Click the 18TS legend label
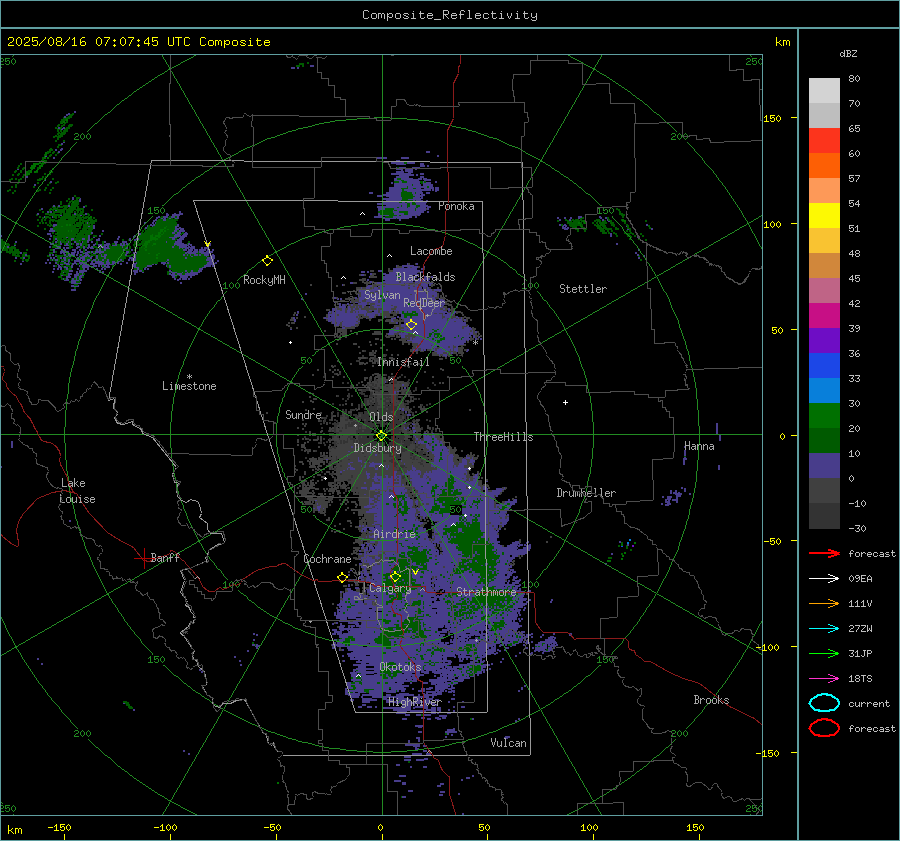Image resolution: width=900 pixels, height=841 pixels. 860,679
